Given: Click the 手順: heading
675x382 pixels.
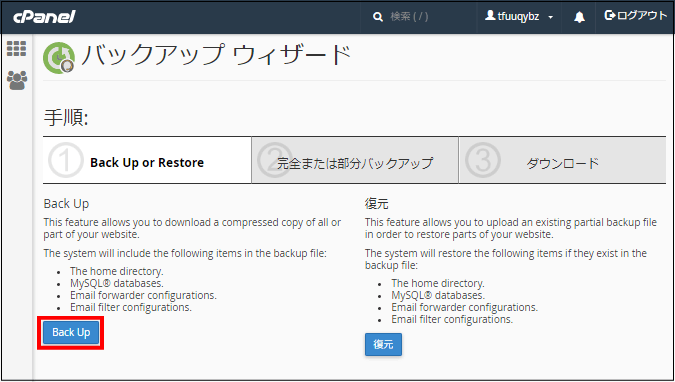Looking at the screenshot, I should (x=66, y=117).
